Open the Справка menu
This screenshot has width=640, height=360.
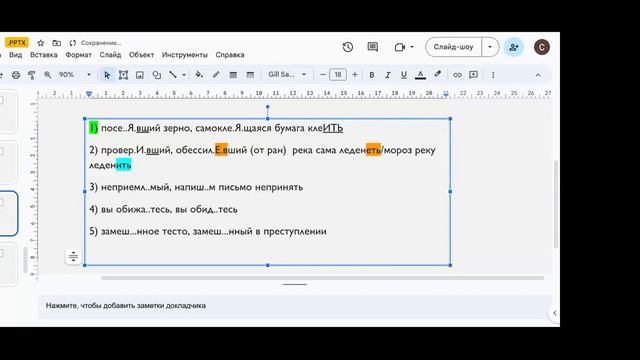pyautogui.click(x=230, y=55)
